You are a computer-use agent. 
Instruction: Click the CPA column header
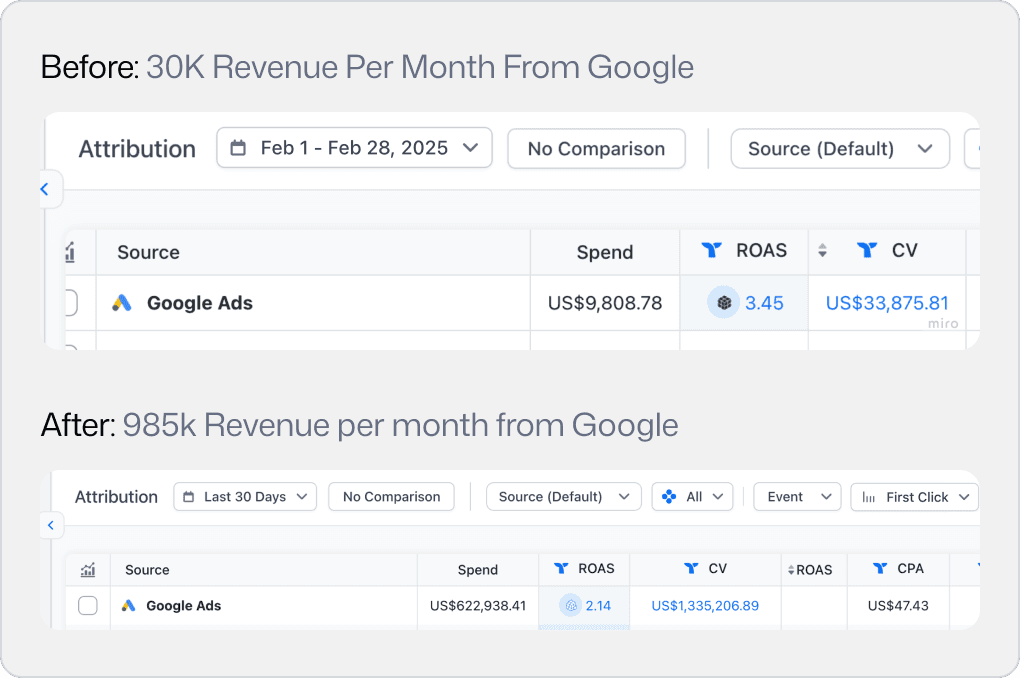[910, 569]
